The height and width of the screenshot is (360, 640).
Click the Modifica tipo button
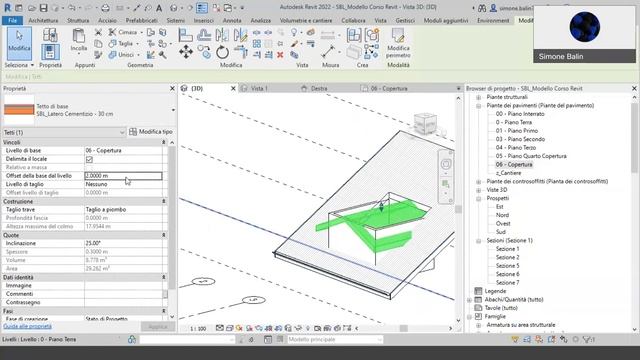pos(151,132)
